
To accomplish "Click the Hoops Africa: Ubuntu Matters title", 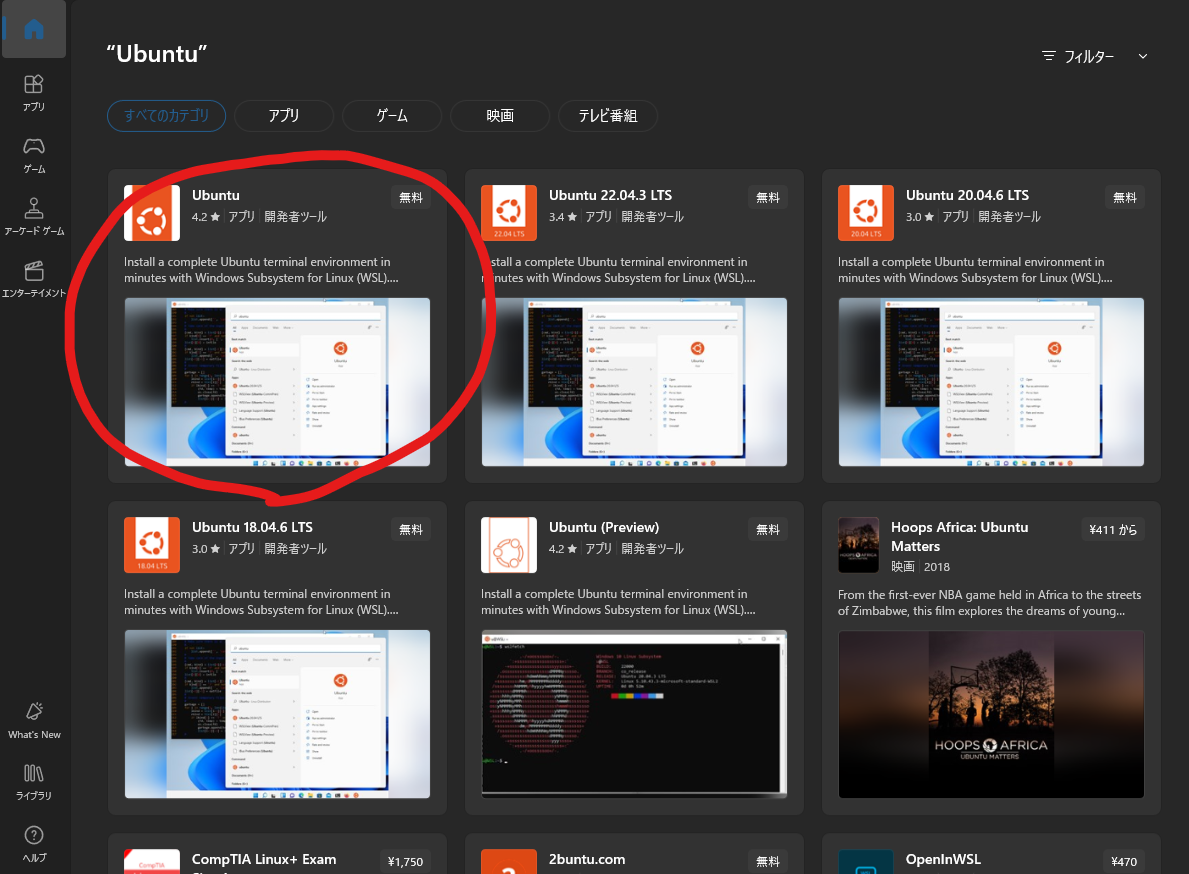I will (960, 537).
